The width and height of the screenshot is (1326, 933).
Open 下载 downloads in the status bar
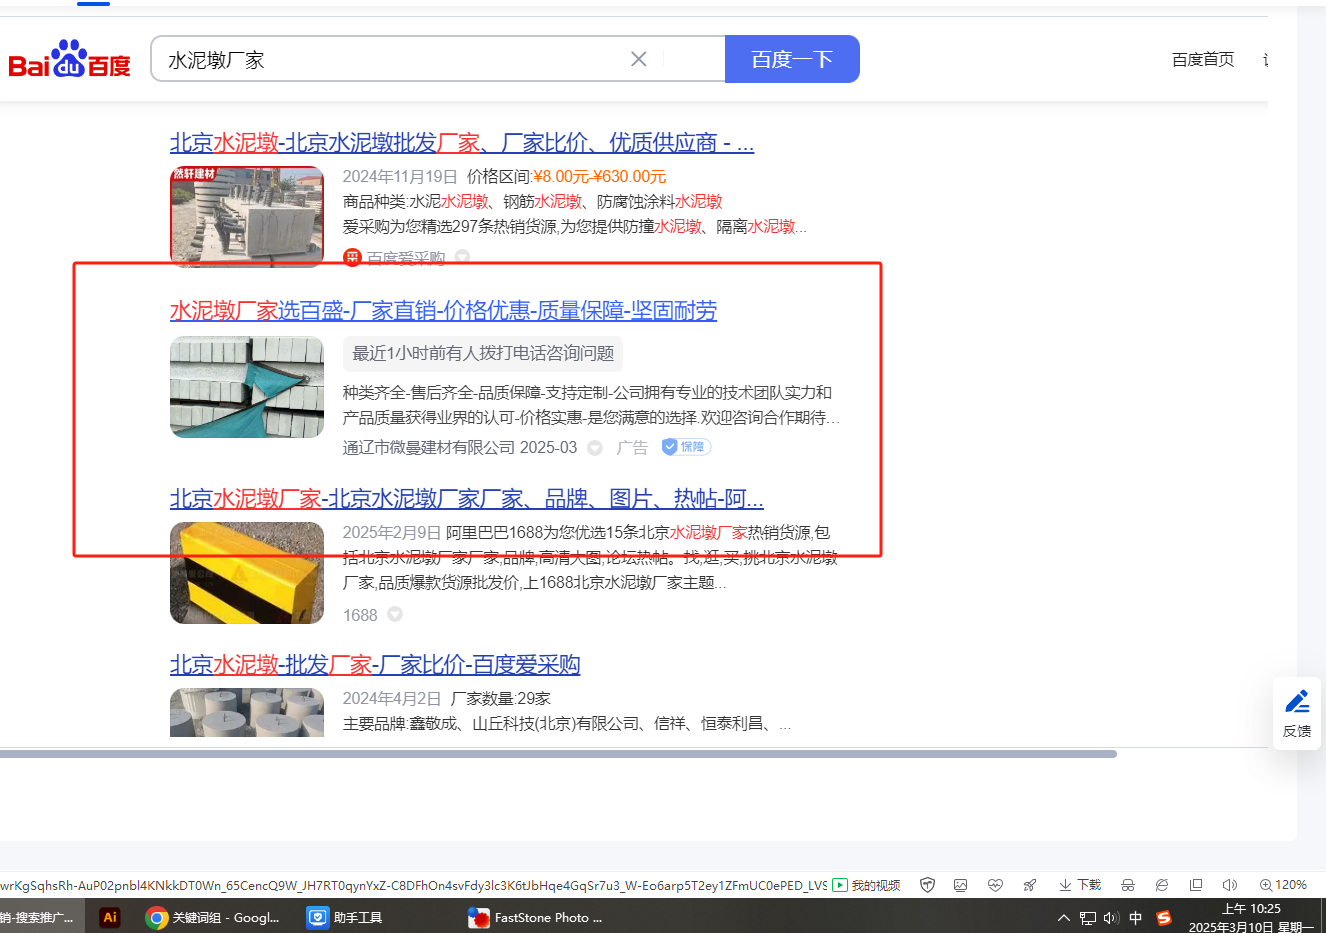(x=1080, y=885)
